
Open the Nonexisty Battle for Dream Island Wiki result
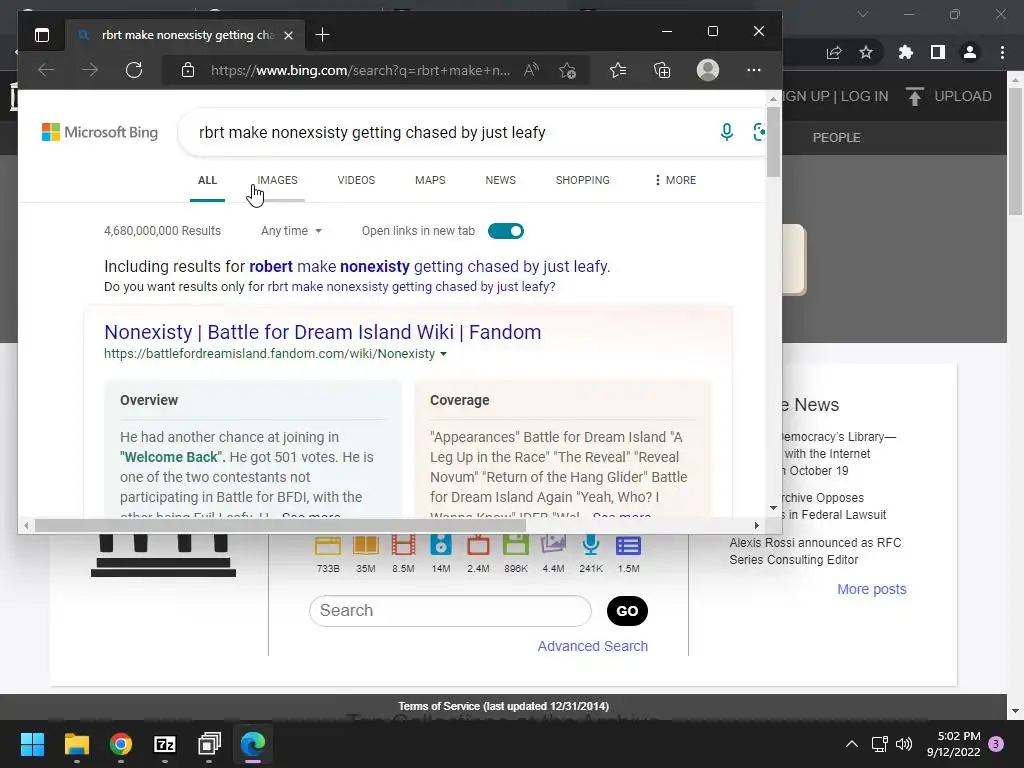click(x=323, y=332)
